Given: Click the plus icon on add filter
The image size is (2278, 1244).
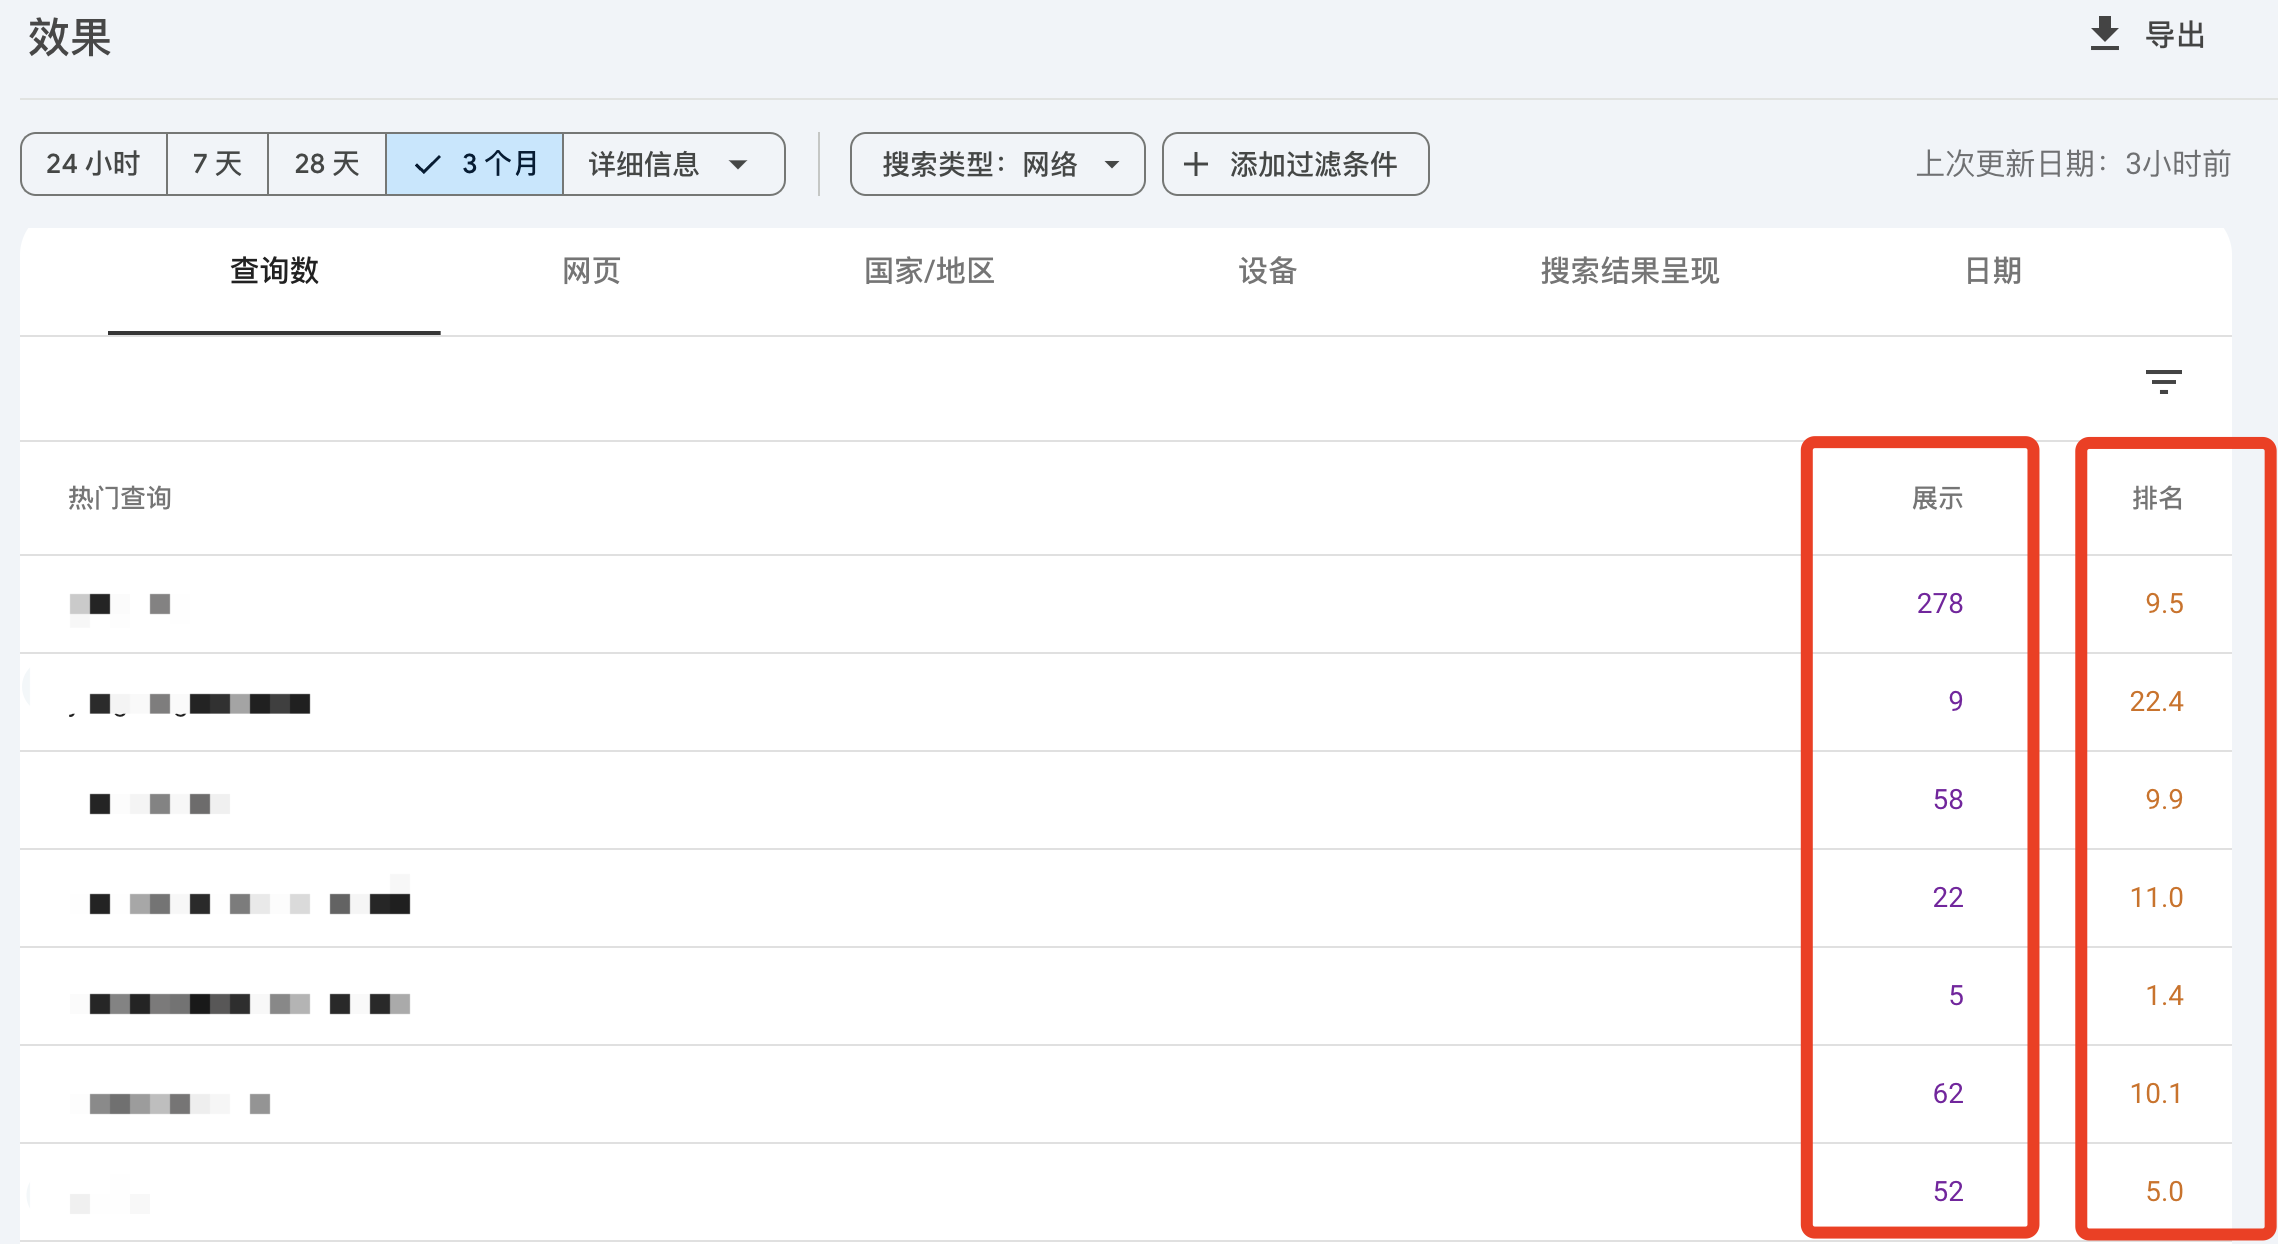Looking at the screenshot, I should [1195, 164].
